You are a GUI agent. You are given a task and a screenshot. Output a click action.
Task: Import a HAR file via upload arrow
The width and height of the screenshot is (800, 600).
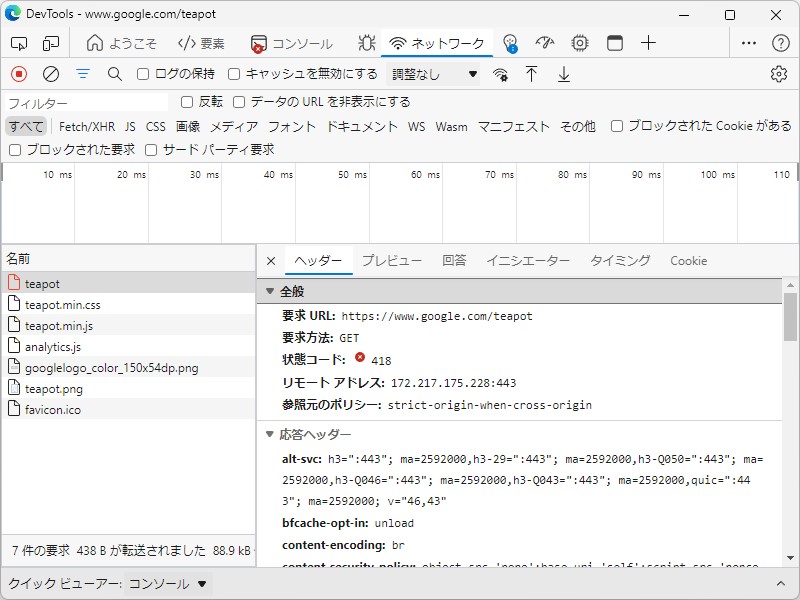[x=532, y=74]
